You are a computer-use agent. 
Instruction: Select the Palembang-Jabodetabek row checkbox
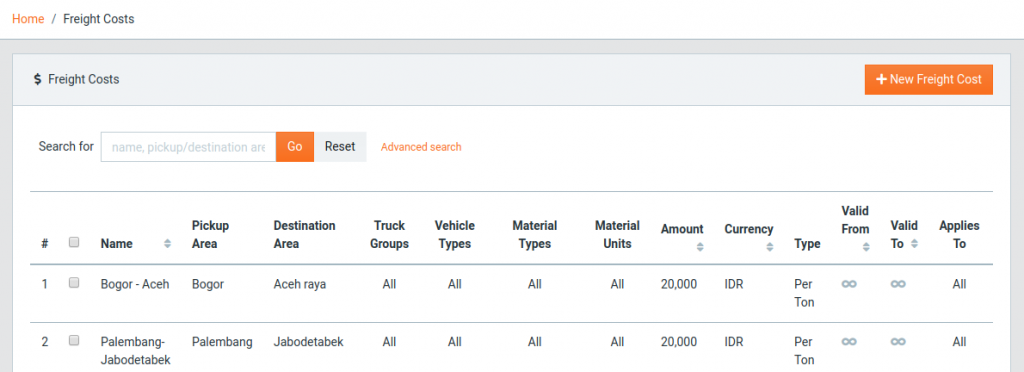click(74, 340)
